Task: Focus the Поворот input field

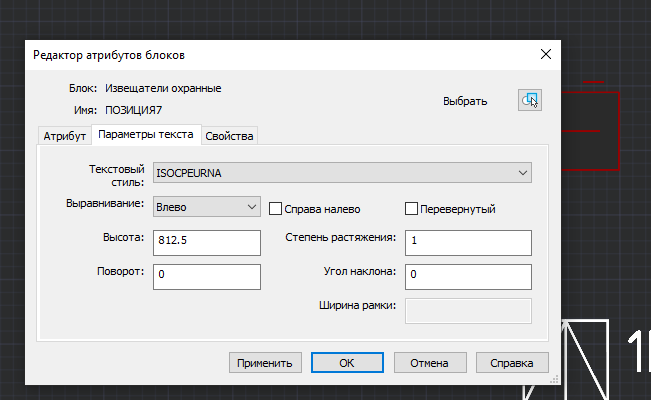Action: pyautogui.click(x=207, y=277)
